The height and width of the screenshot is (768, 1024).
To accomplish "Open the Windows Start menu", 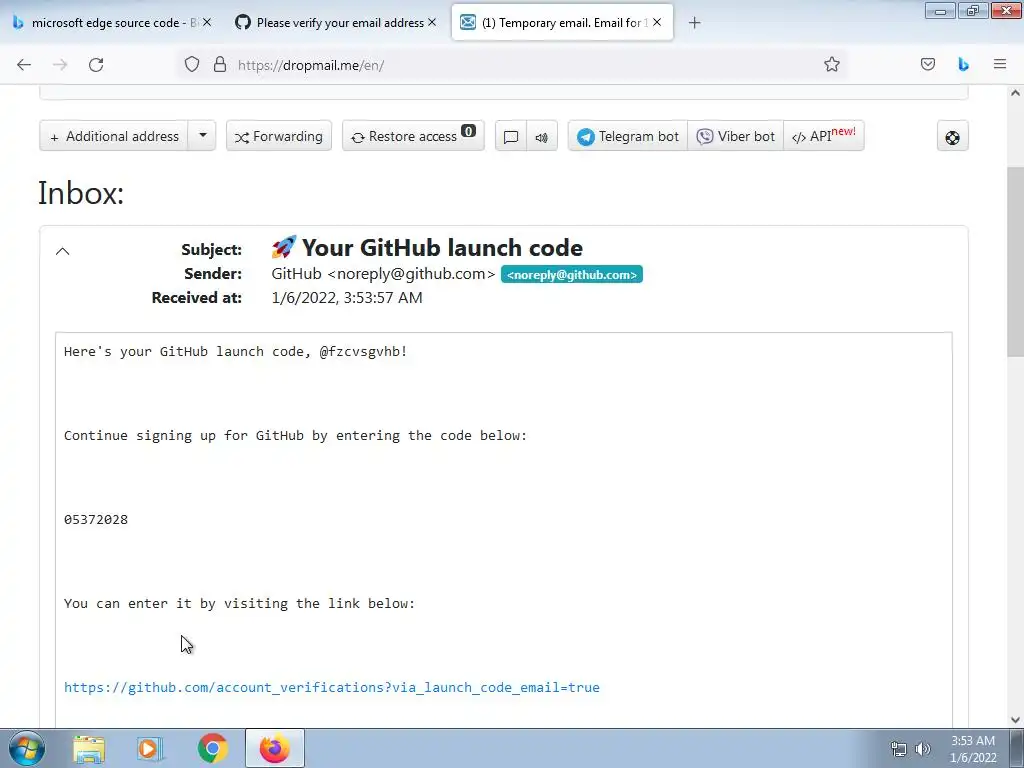I will [x=25, y=748].
